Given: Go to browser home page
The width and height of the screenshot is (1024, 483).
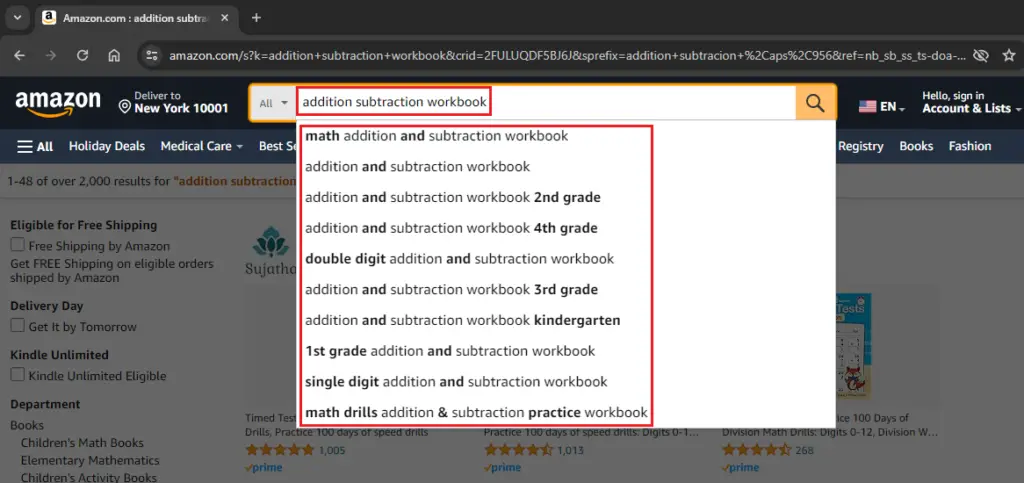Looking at the screenshot, I should click(114, 55).
